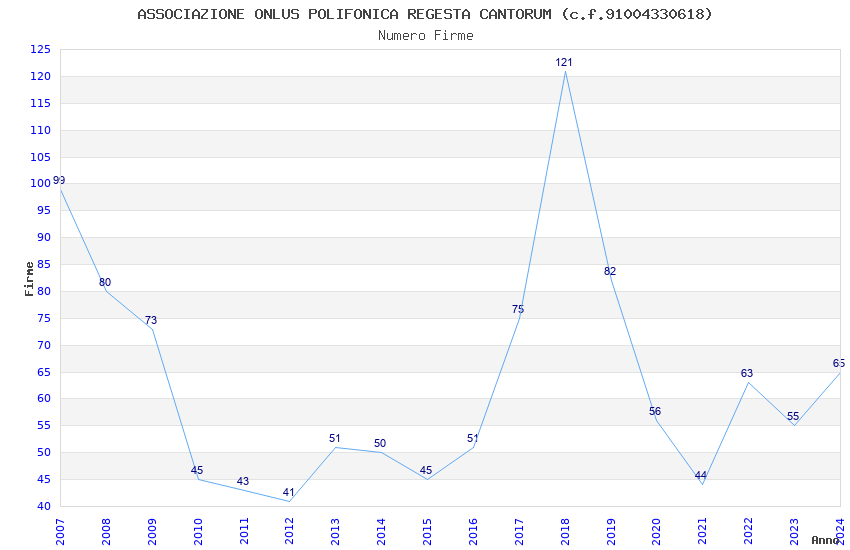Screen dimensions: 850x550
Task: Select the data label '43' for 2011
Action: pos(243,481)
